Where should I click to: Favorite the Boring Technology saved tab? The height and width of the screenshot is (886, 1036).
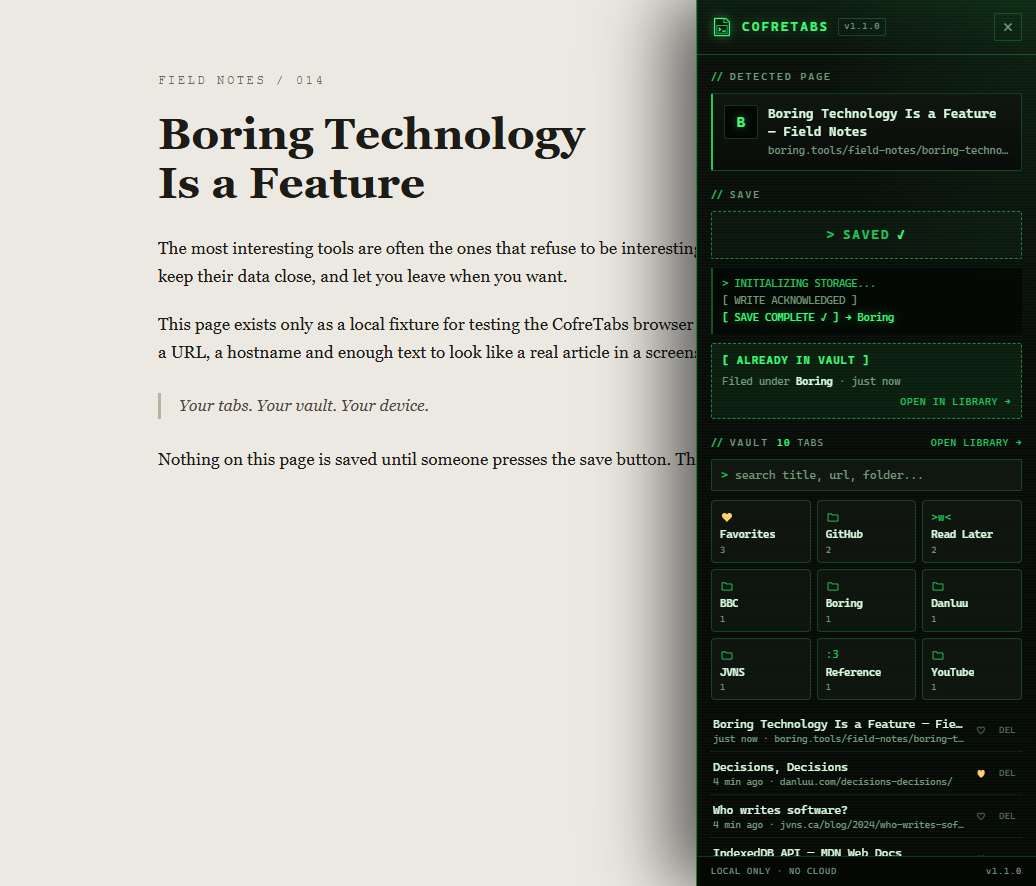[x=981, y=730]
